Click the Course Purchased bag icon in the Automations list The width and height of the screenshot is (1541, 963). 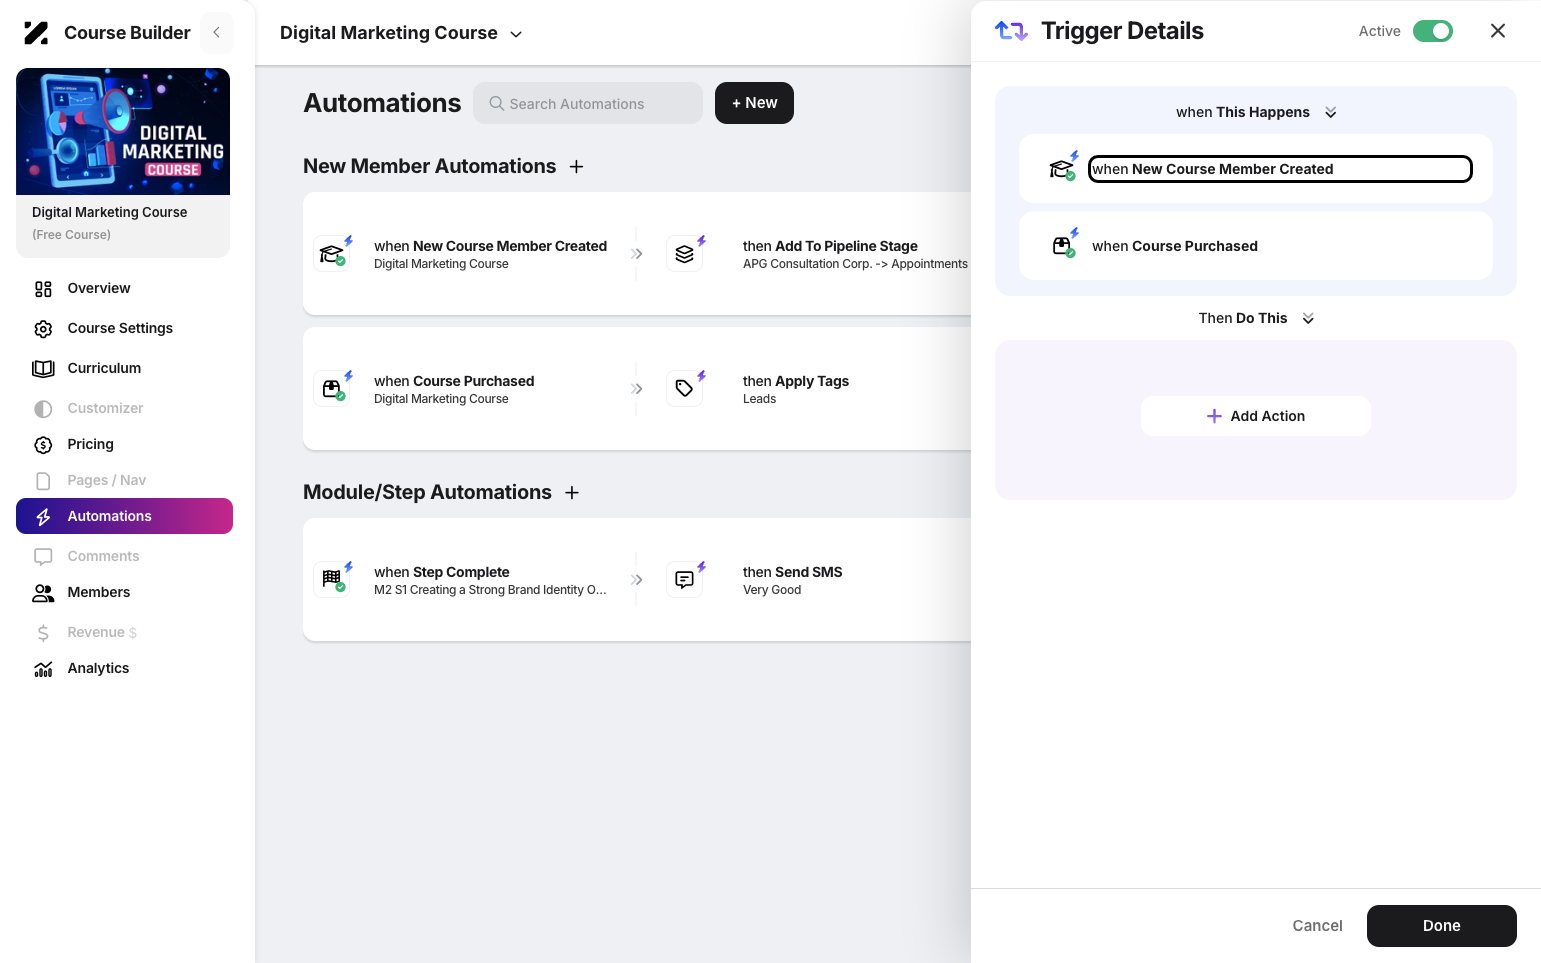[x=332, y=388]
